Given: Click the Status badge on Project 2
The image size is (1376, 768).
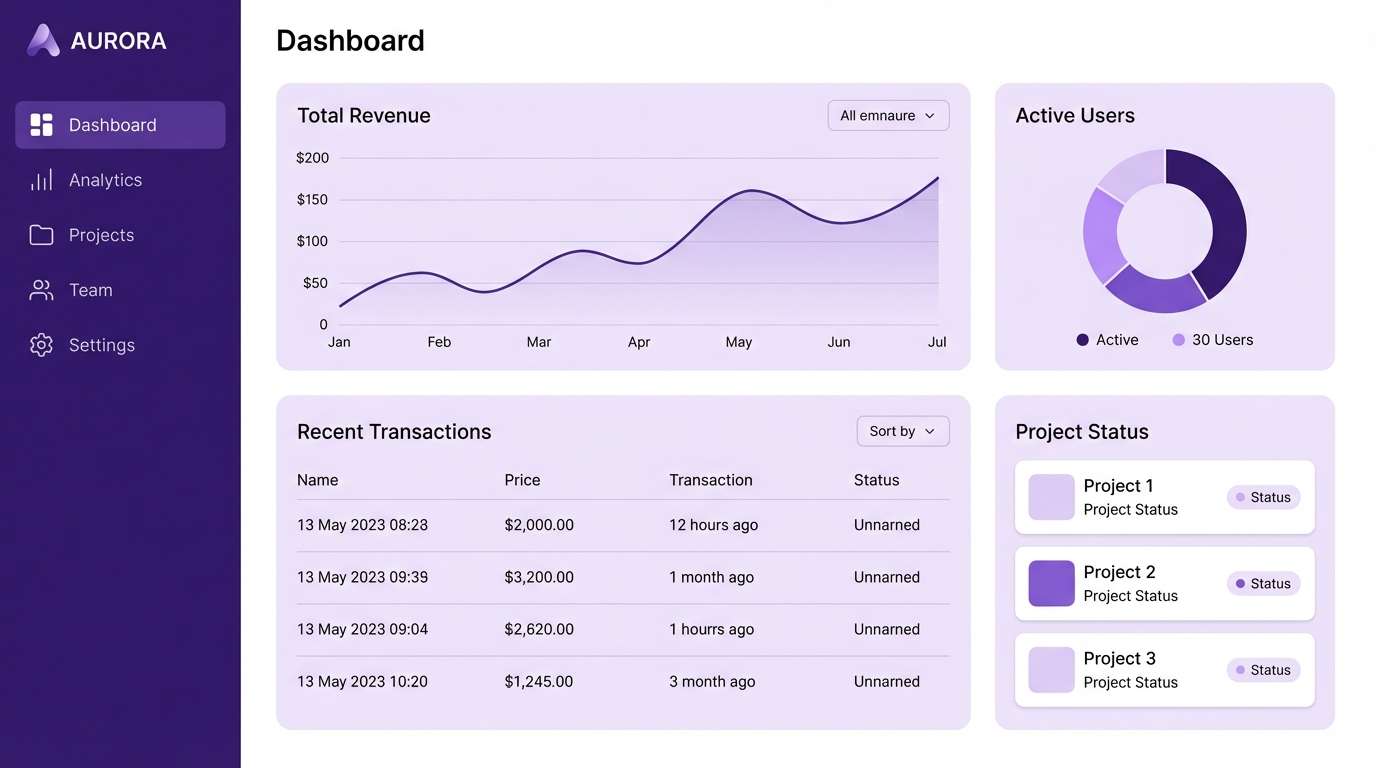Looking at the screenshot, I should [1262, 583].
